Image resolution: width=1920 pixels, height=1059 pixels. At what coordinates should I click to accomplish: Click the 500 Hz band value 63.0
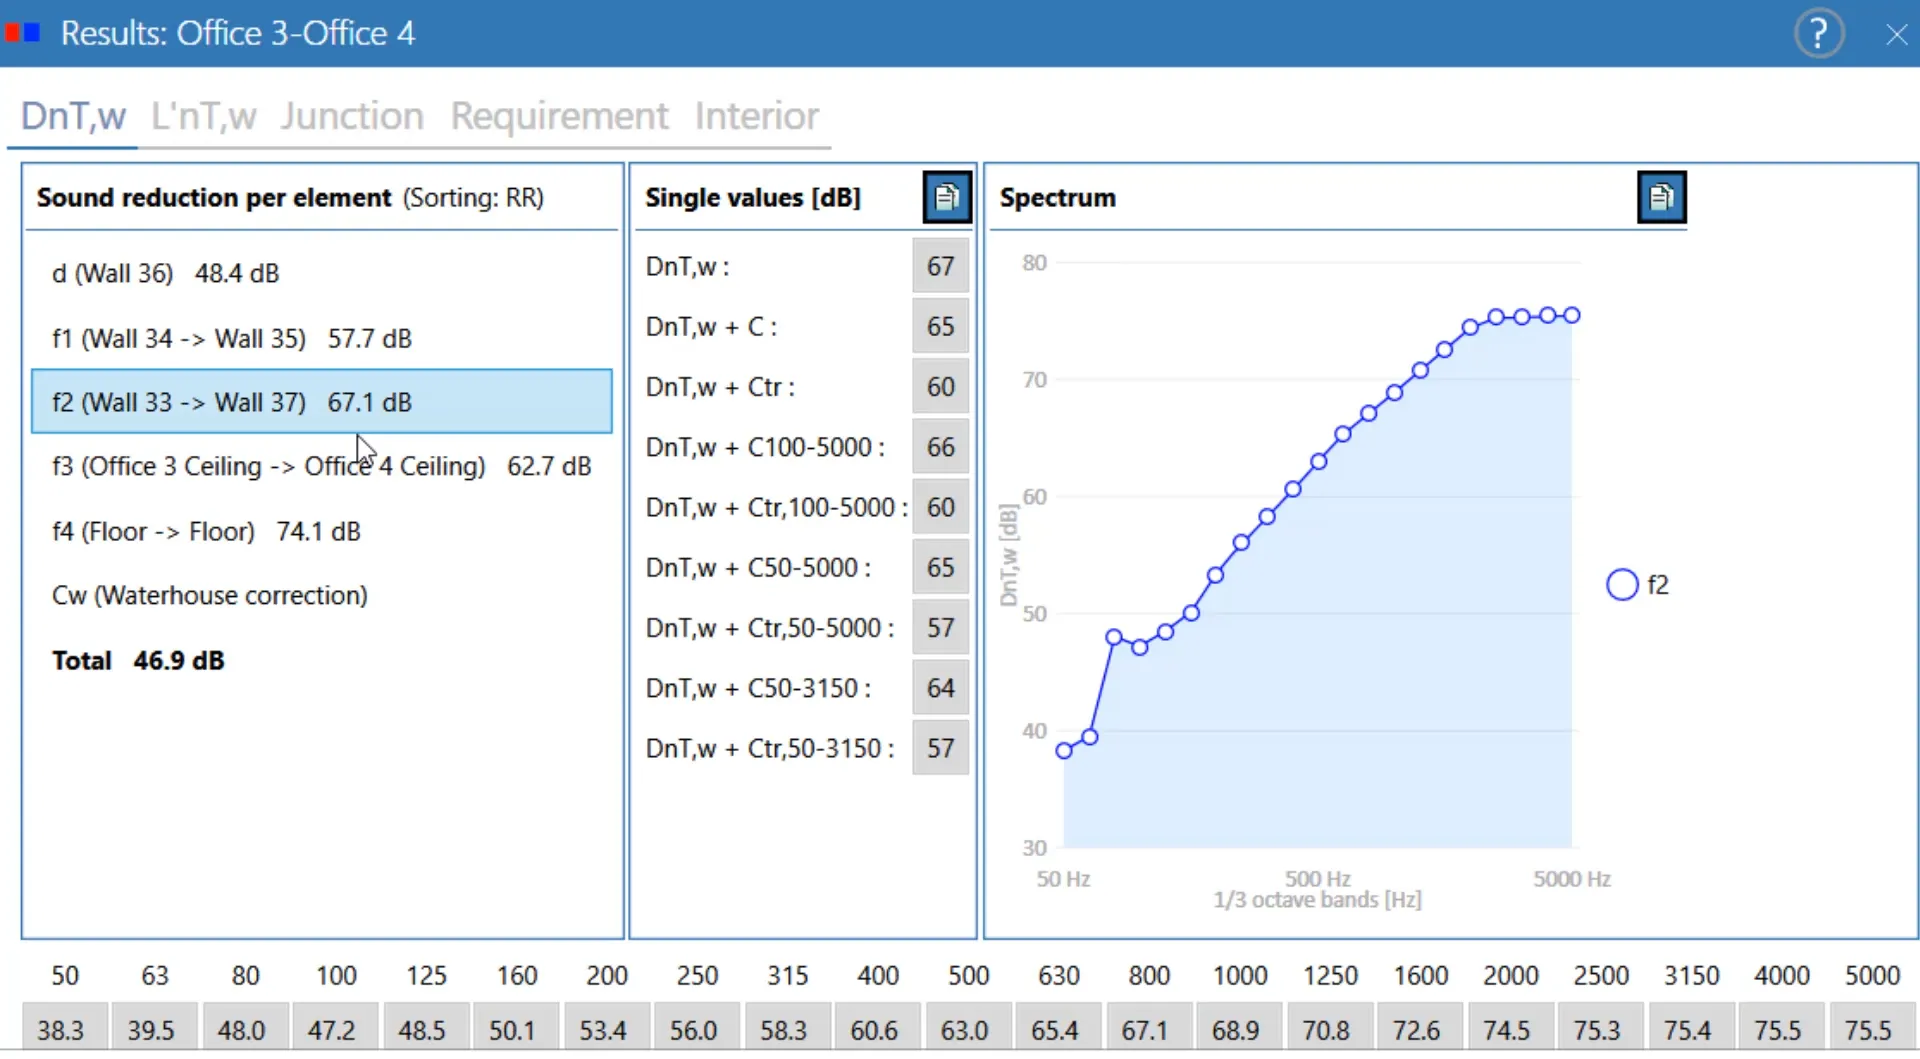(x=963, y=1030)
